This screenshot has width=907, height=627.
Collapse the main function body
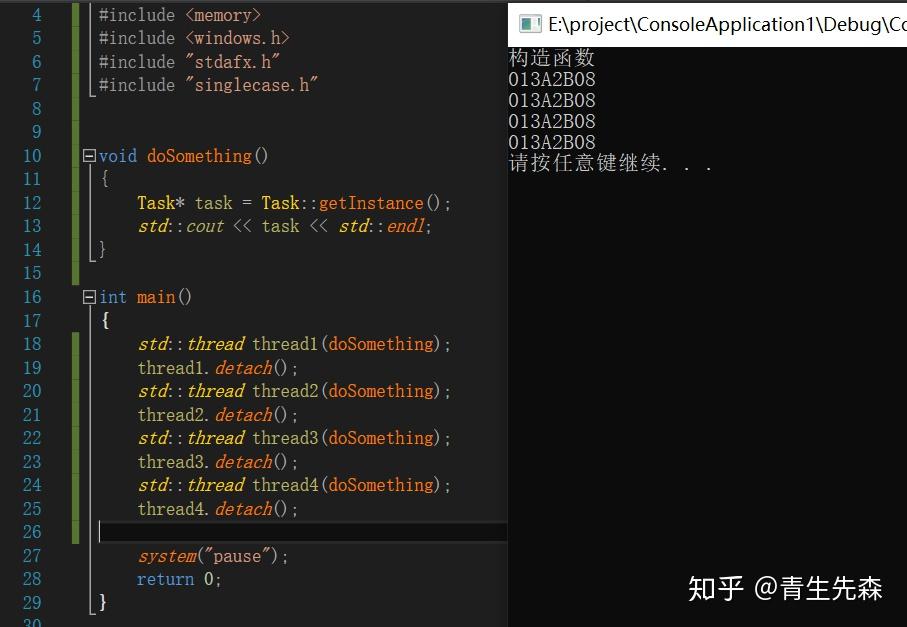[88, 297]
